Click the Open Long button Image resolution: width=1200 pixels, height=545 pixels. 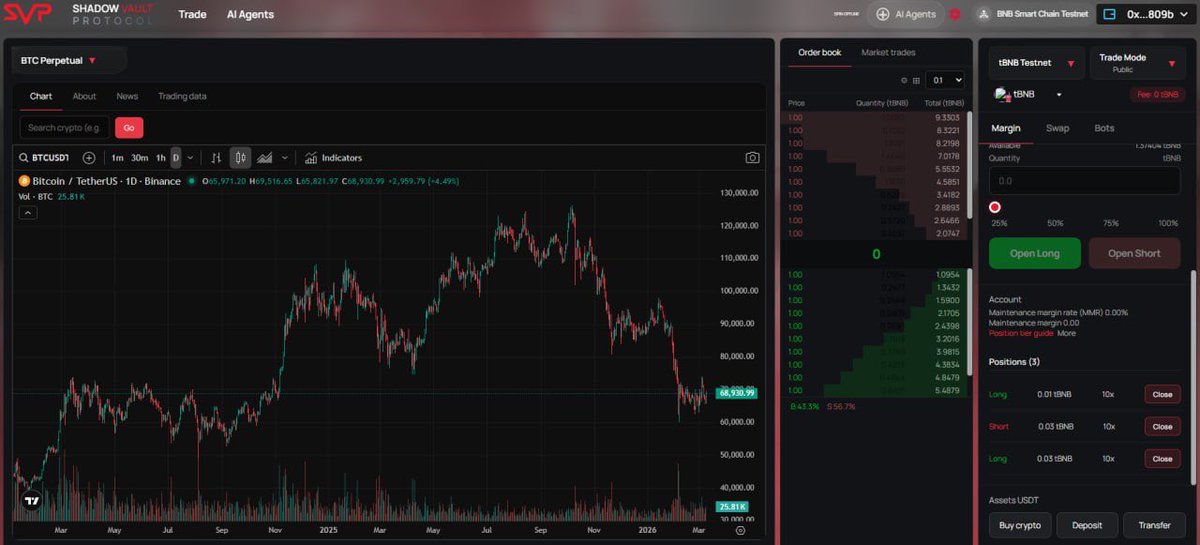tap(1035, 253)
